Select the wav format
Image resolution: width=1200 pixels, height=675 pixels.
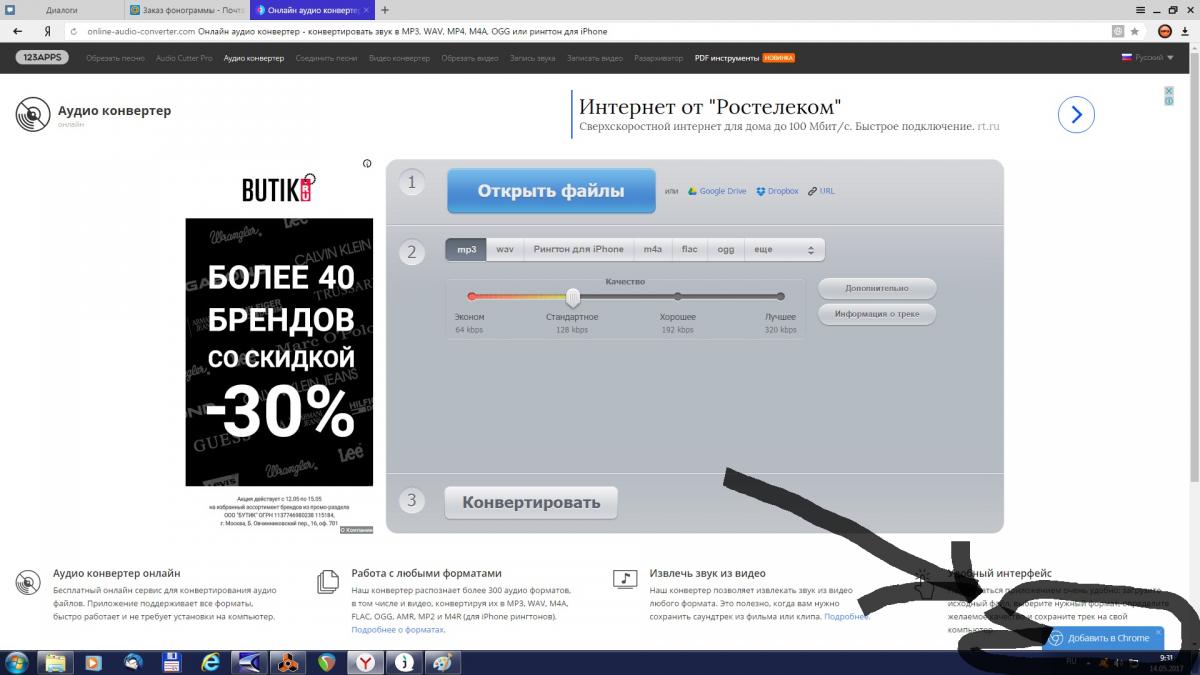(x=505, y=249)
